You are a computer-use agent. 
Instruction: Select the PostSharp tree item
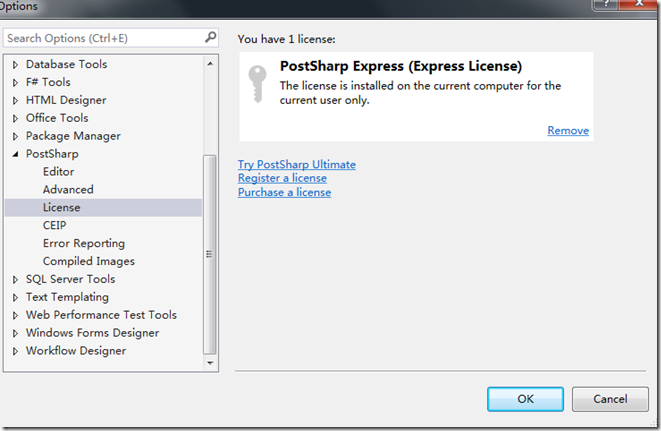[52, 154]
